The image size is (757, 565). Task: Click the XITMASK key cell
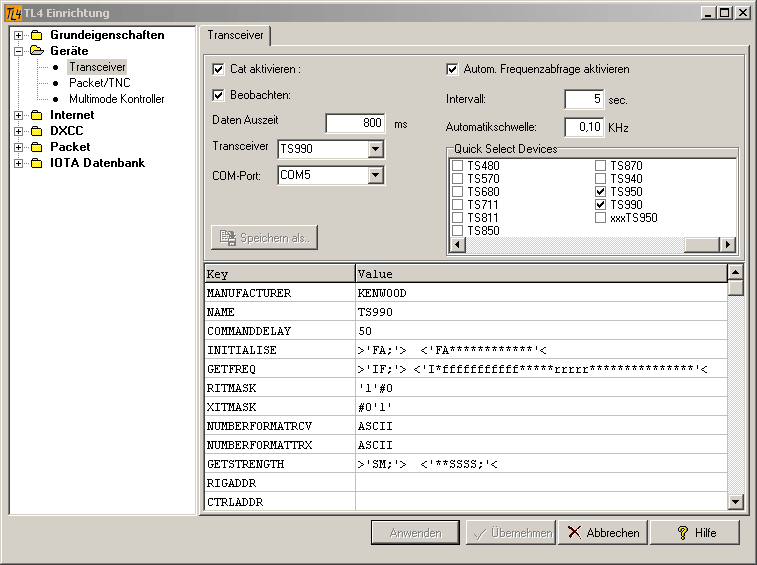click(x=280, y=407)
